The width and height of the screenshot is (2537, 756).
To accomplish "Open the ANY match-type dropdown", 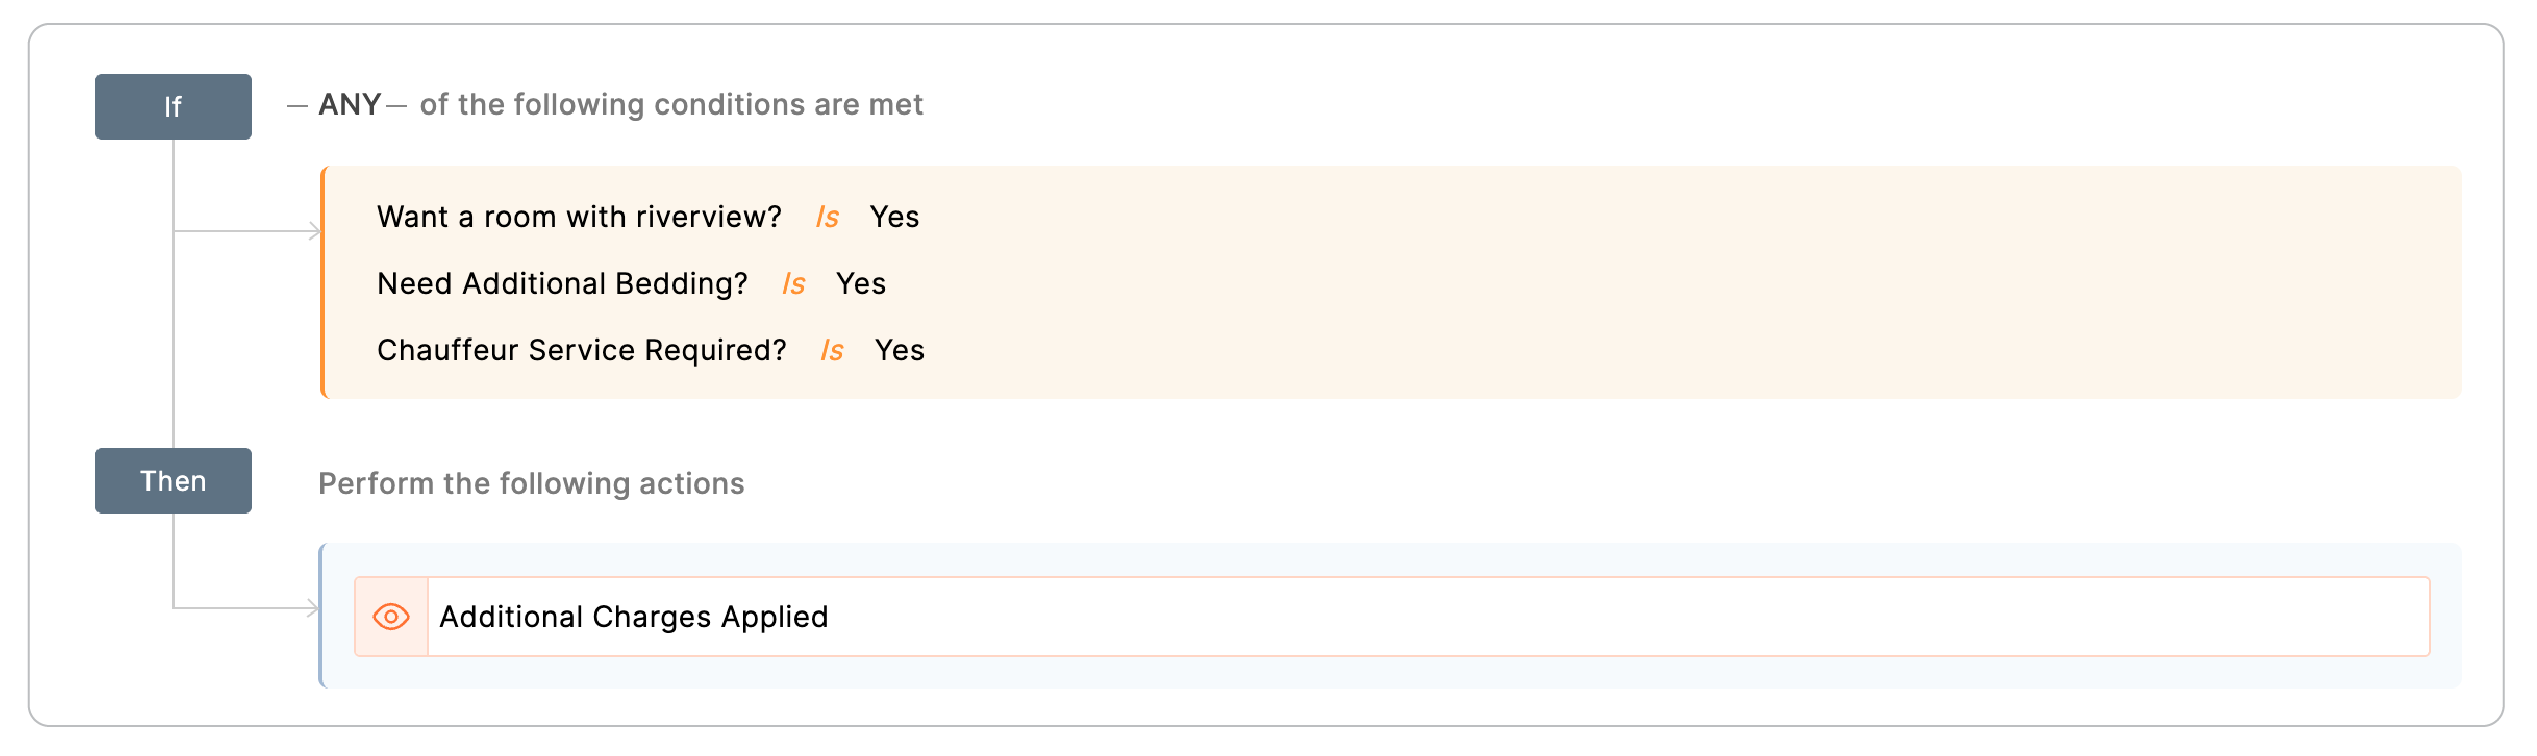I will click(349, 104).
